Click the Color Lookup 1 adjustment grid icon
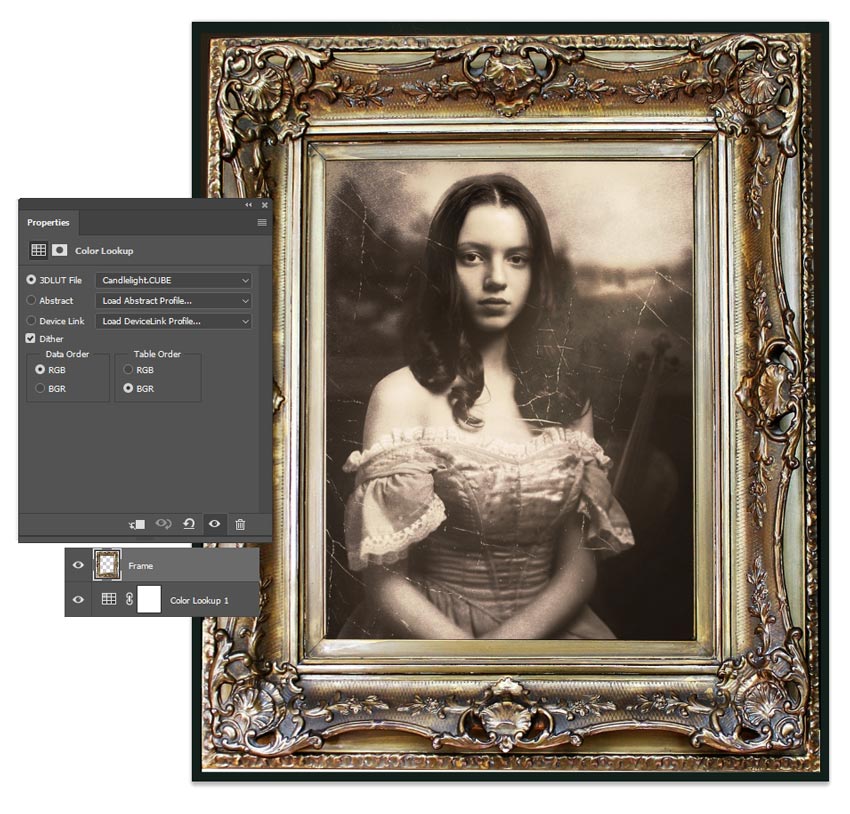 [109, 597]
